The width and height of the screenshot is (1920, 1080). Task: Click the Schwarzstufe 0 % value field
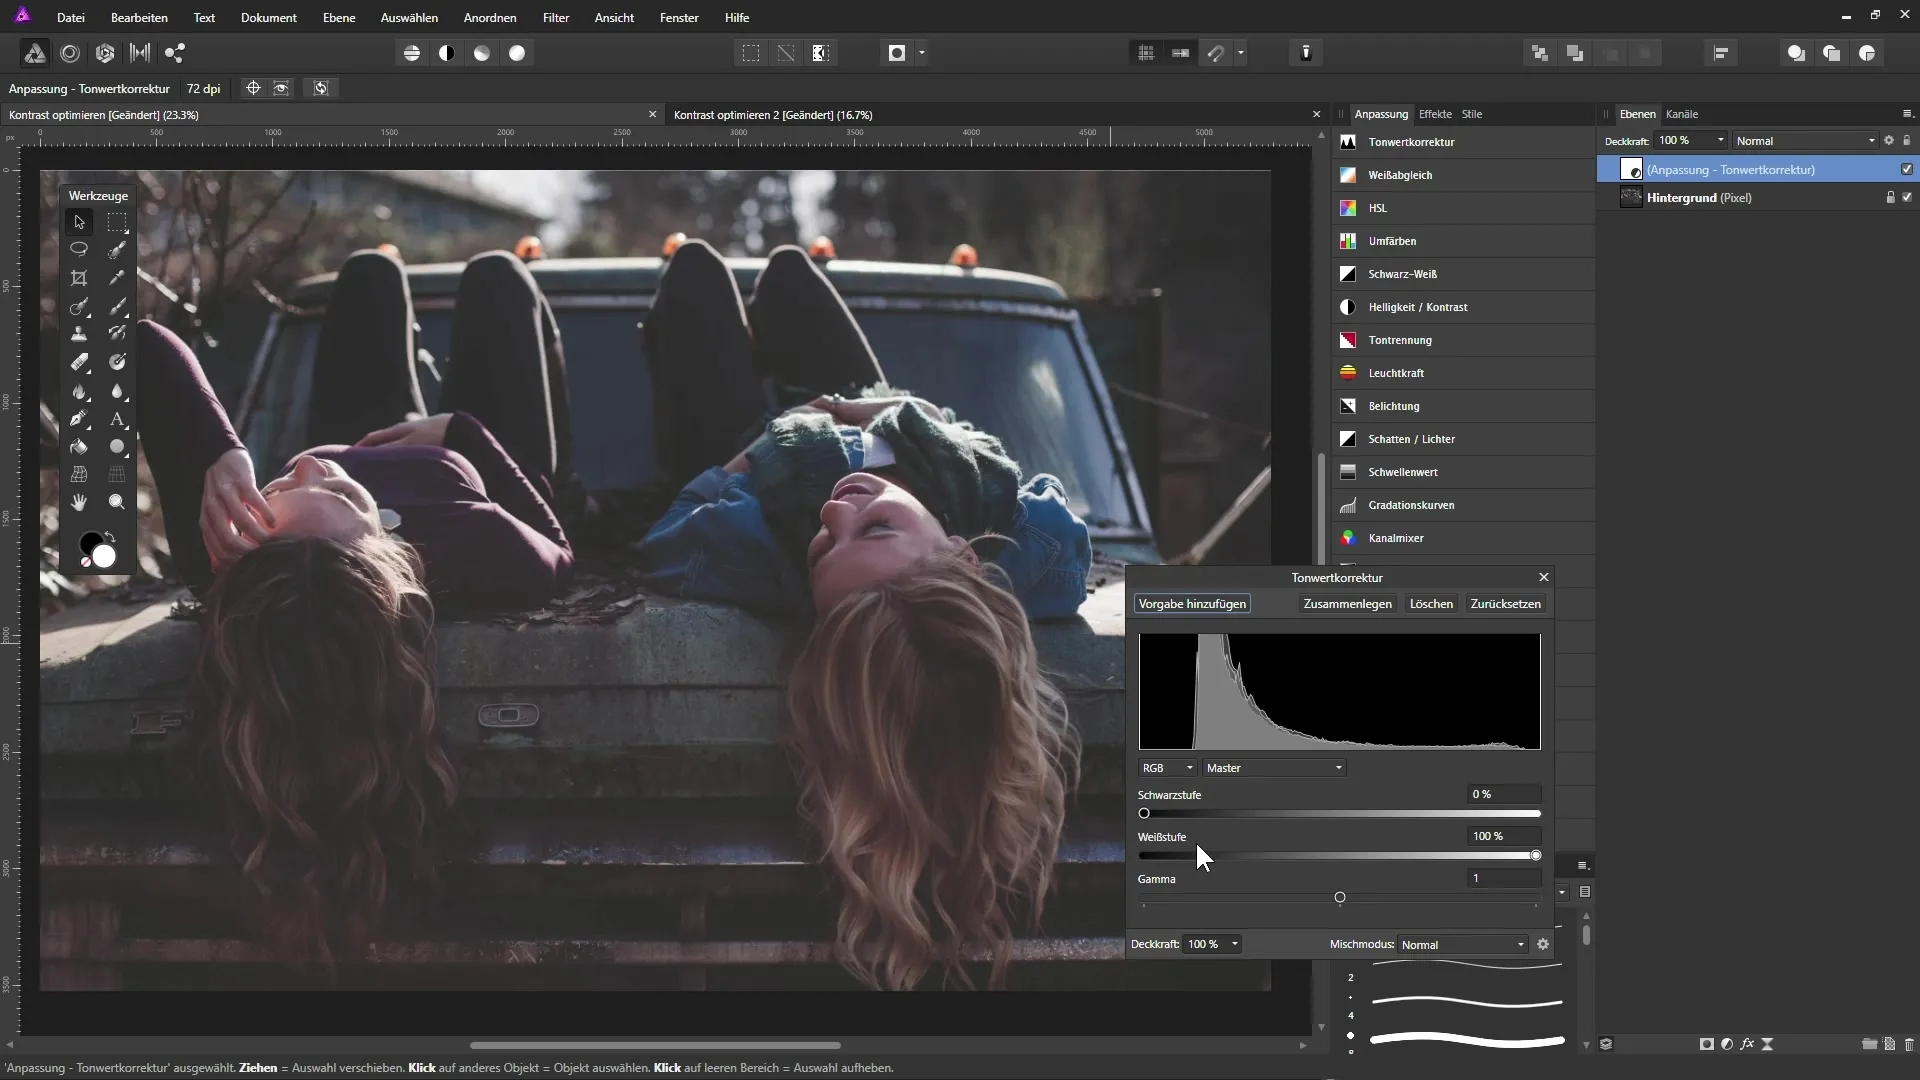[x=1504, y=794]
